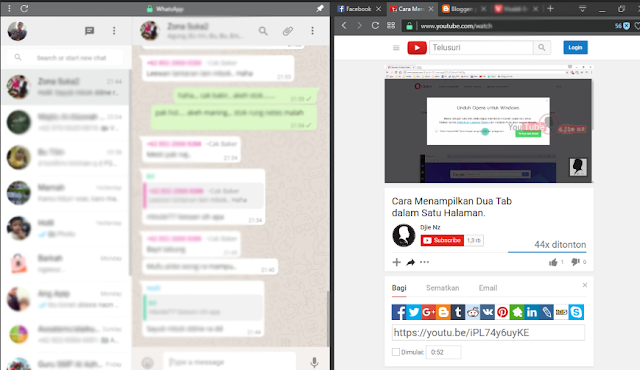The height and width of the screenshot is (370, 640).
Task: Share video to Facebook
Action: pyautogui.click(x=399, y=312)
